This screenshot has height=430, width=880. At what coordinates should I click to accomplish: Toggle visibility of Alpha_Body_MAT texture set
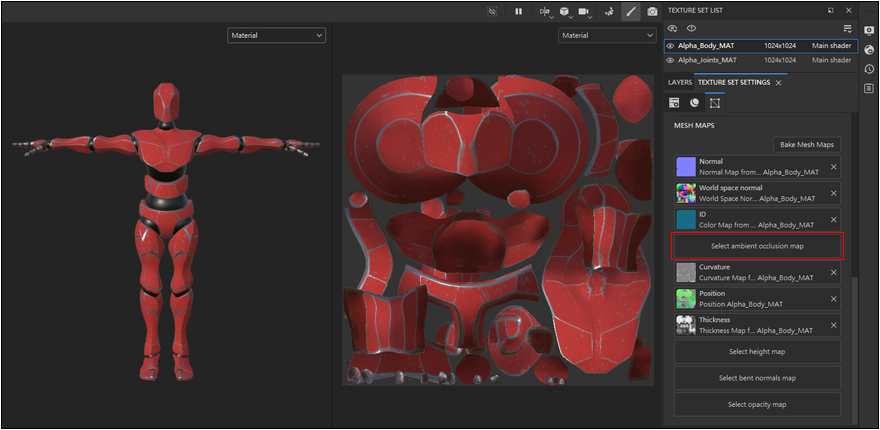tap(670, 46)
